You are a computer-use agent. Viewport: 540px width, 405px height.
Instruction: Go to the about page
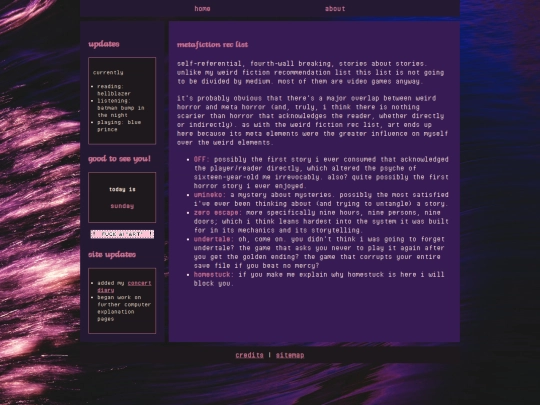(335, 9)
